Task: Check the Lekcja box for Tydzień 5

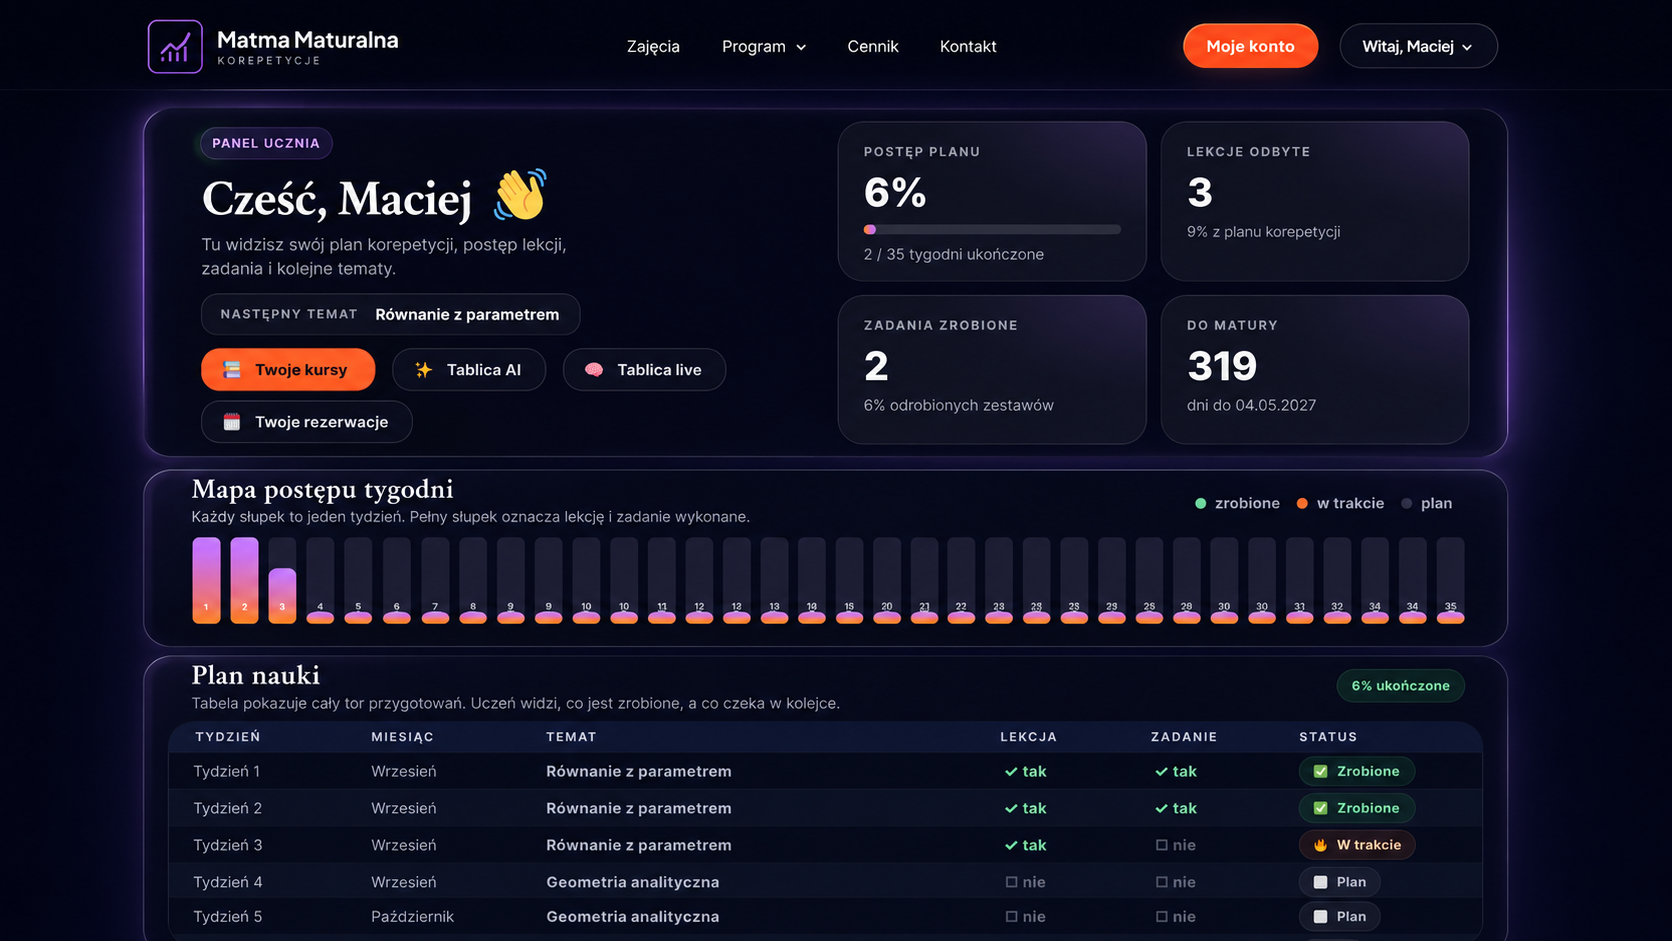Action: click(x=1011, y=916)
